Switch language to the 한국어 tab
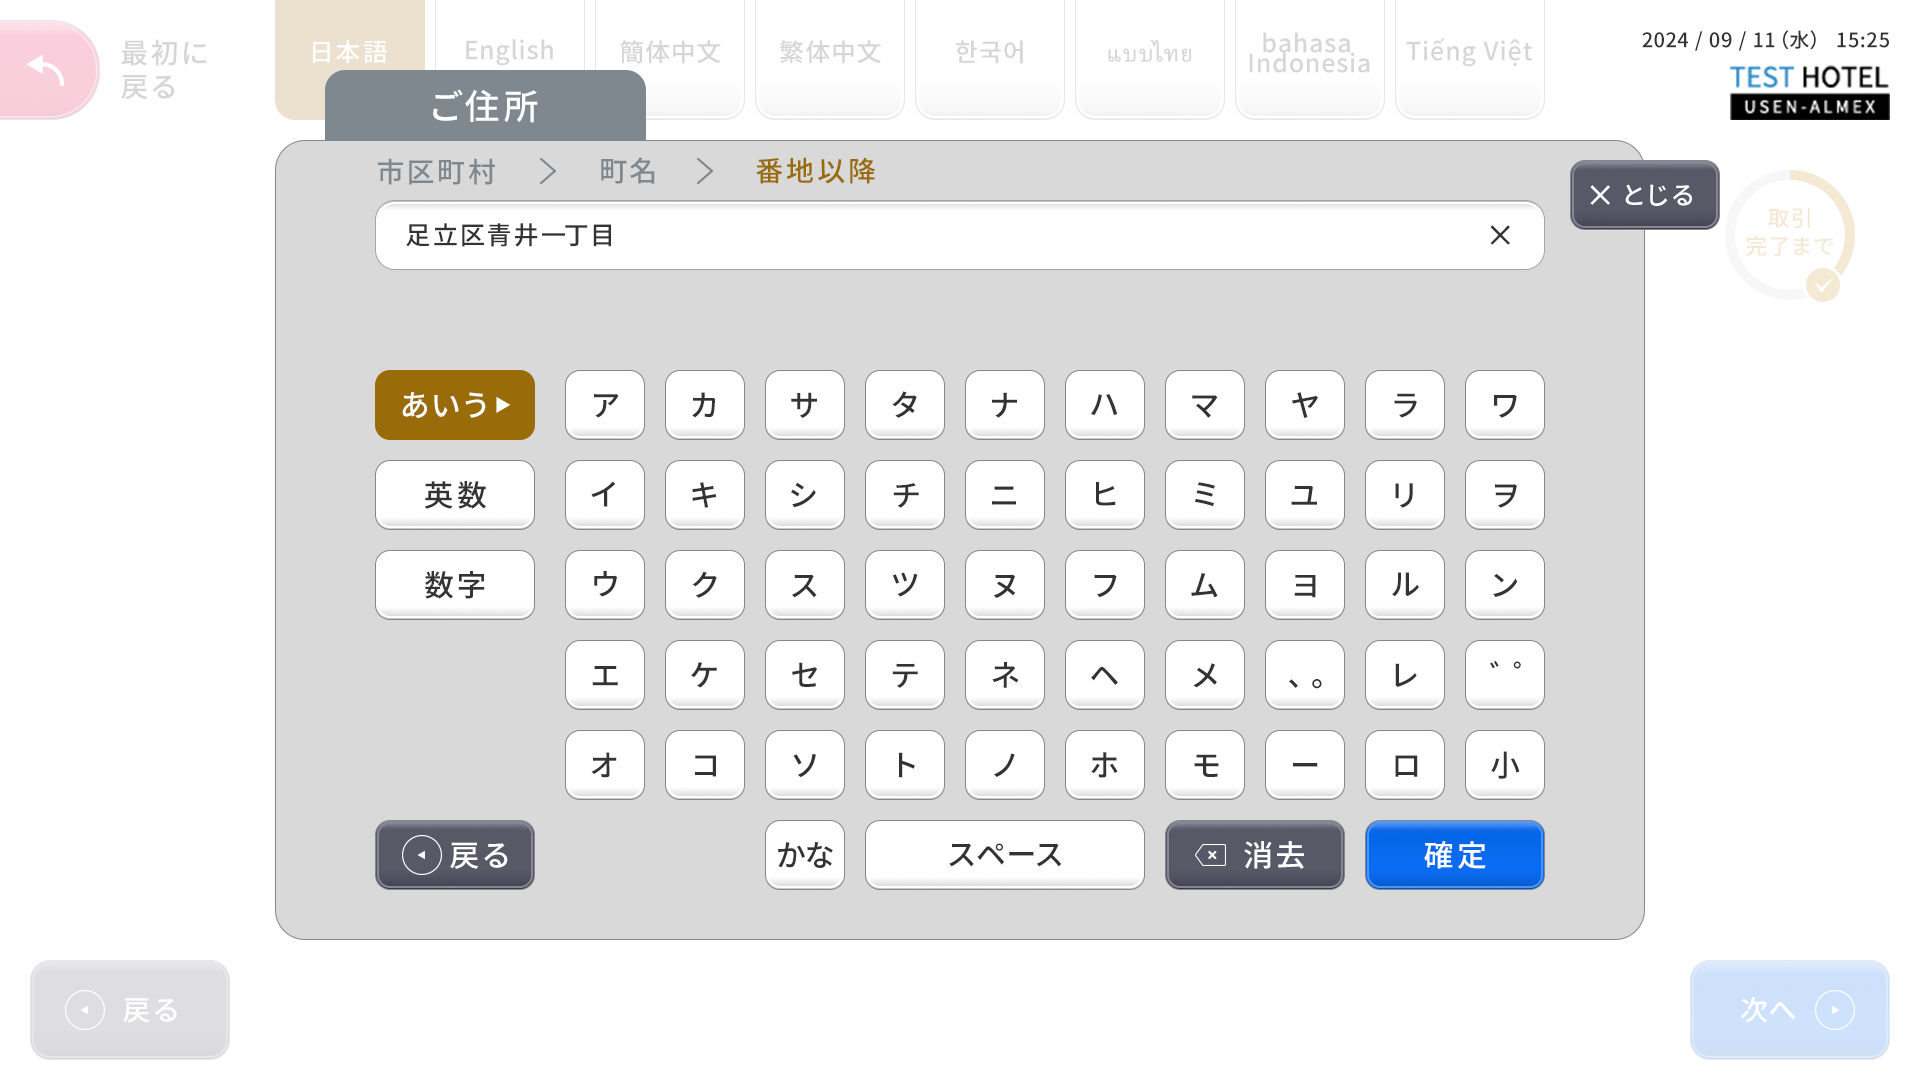The width and height of the screenshot is (1920, 1080). coord(989,52)
